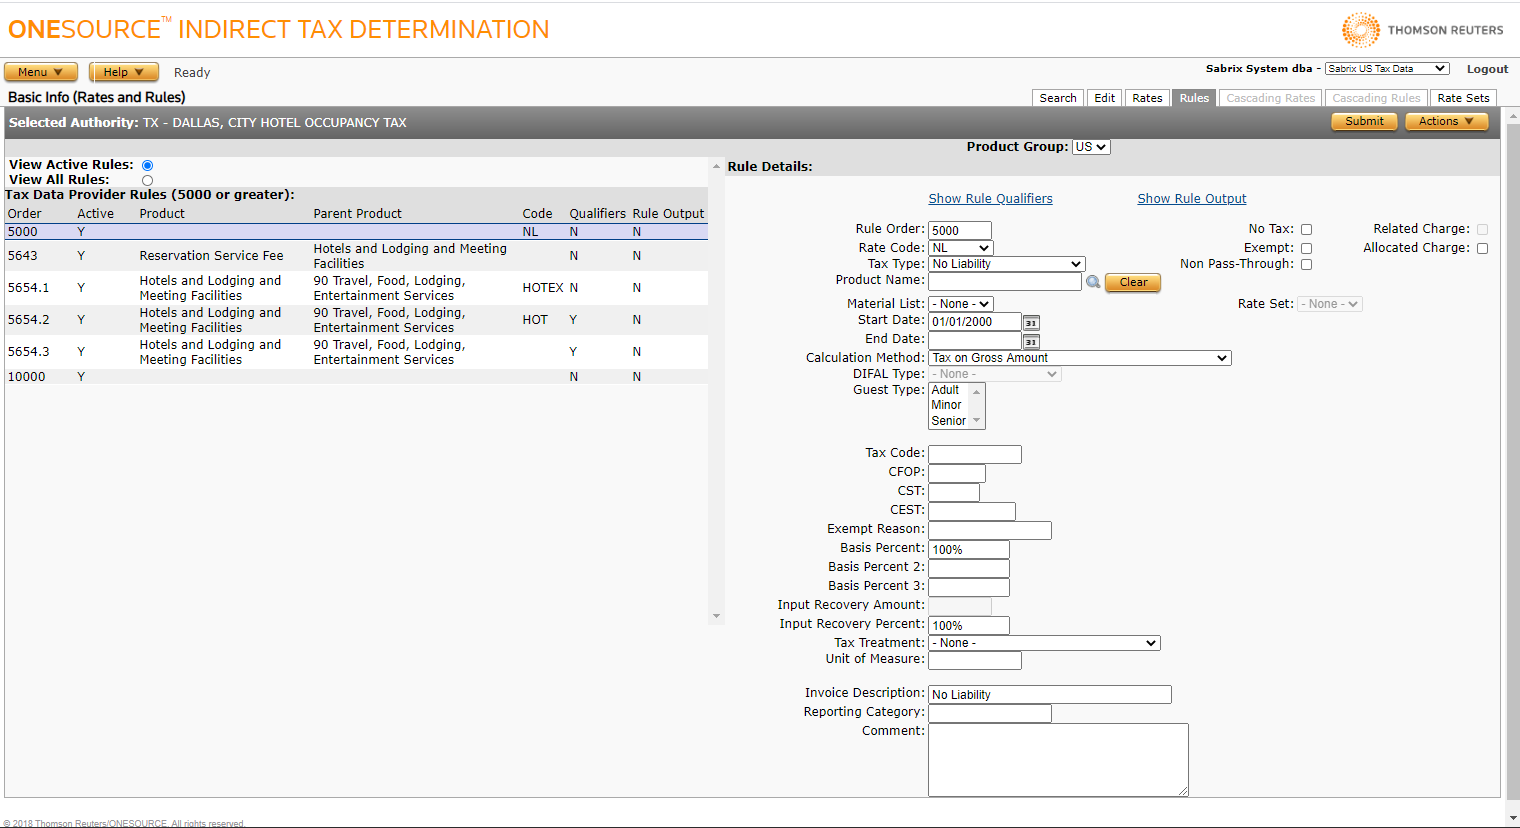
Task: Tick the Allocated Charge checkbox
Action: coord(1482,248)
